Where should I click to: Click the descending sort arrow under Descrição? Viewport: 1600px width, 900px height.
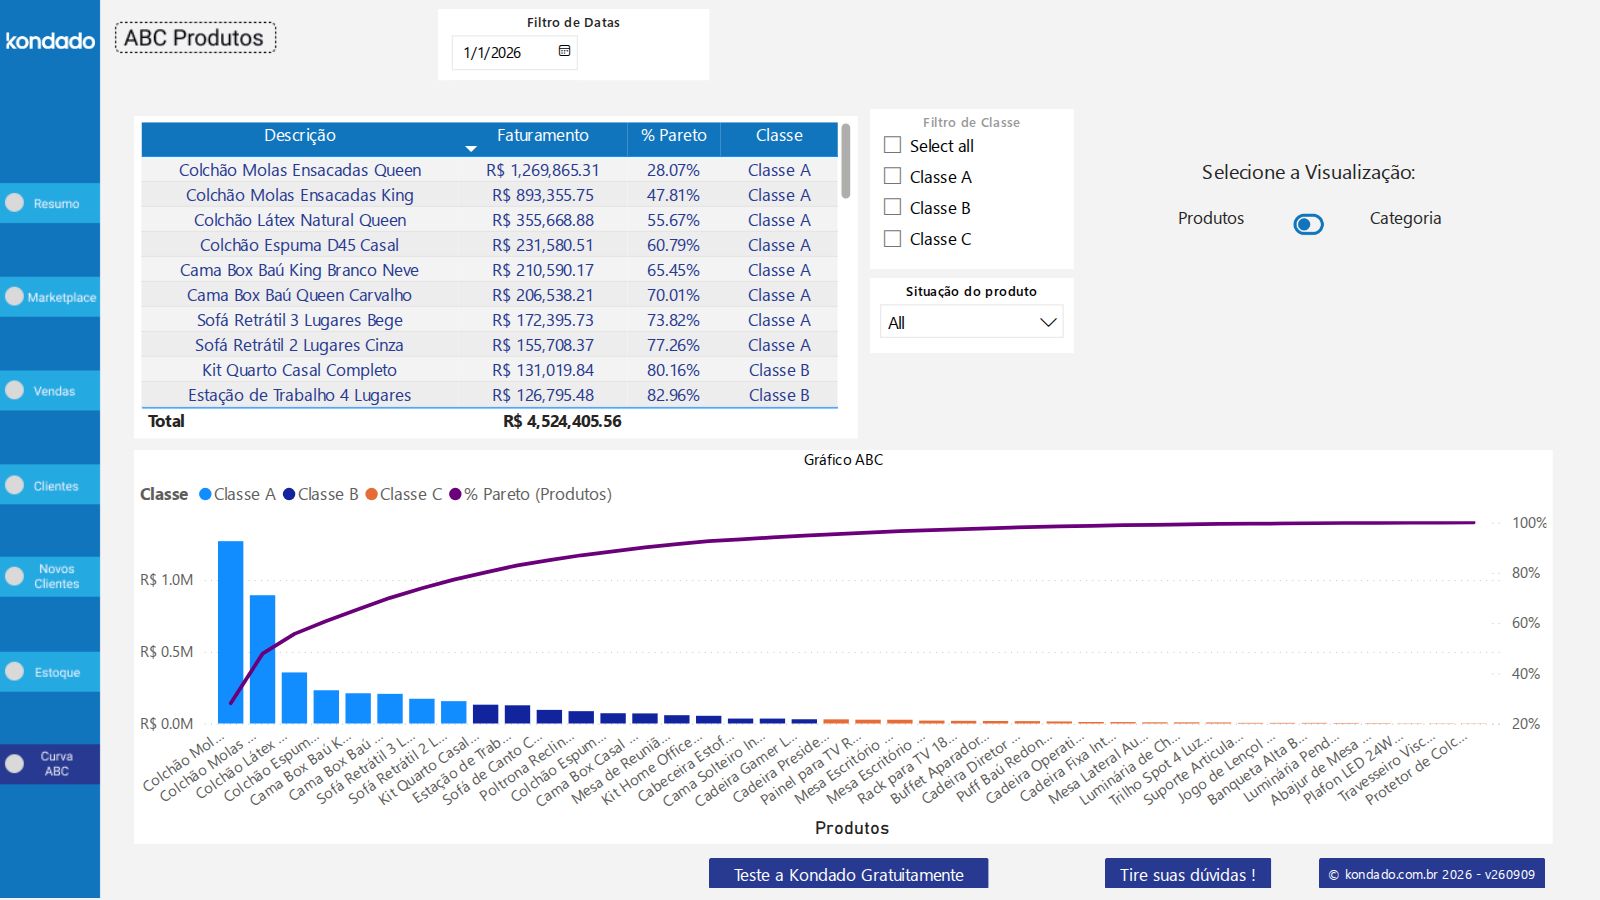[x=471, y=149]
